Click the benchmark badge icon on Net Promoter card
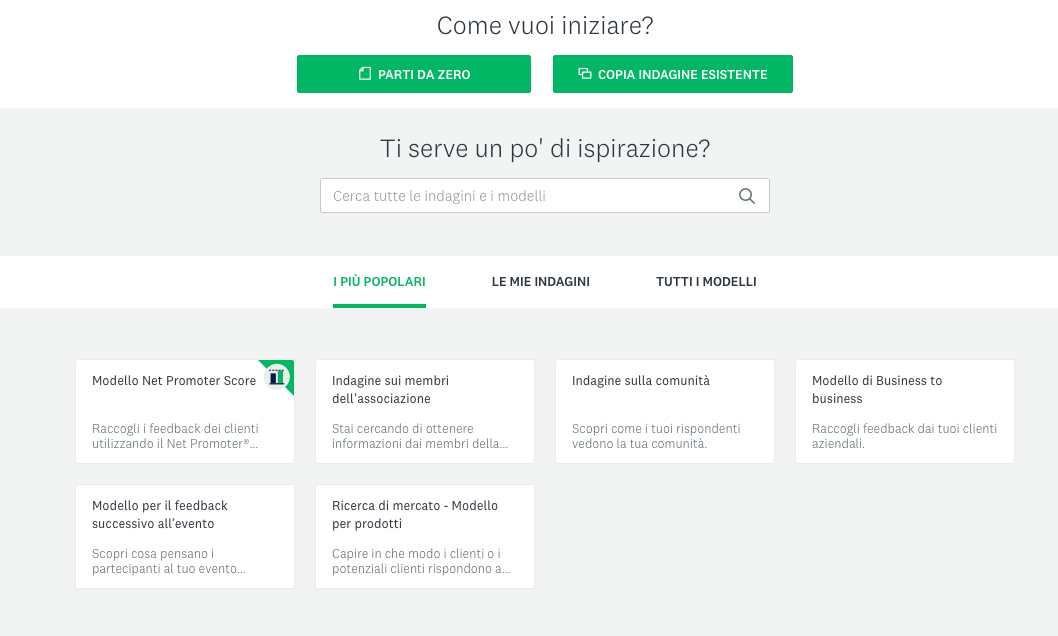 (277, 377)
